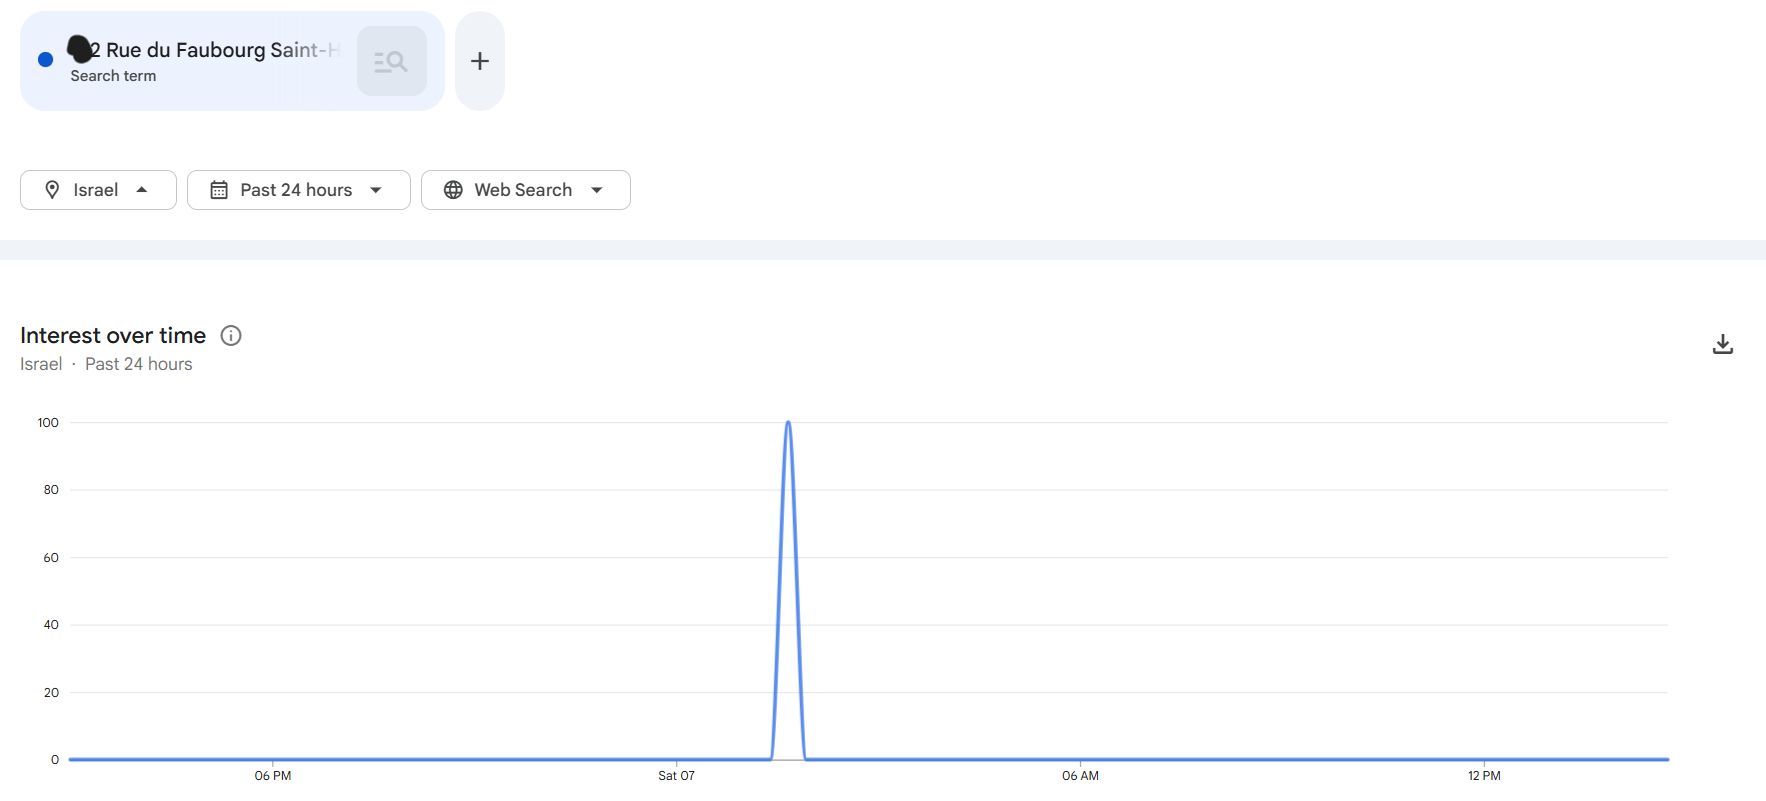Click the blue dot beside the search term
This screenshot has height=801, width=1766.
pyautogui.click(x=45, y=60)
